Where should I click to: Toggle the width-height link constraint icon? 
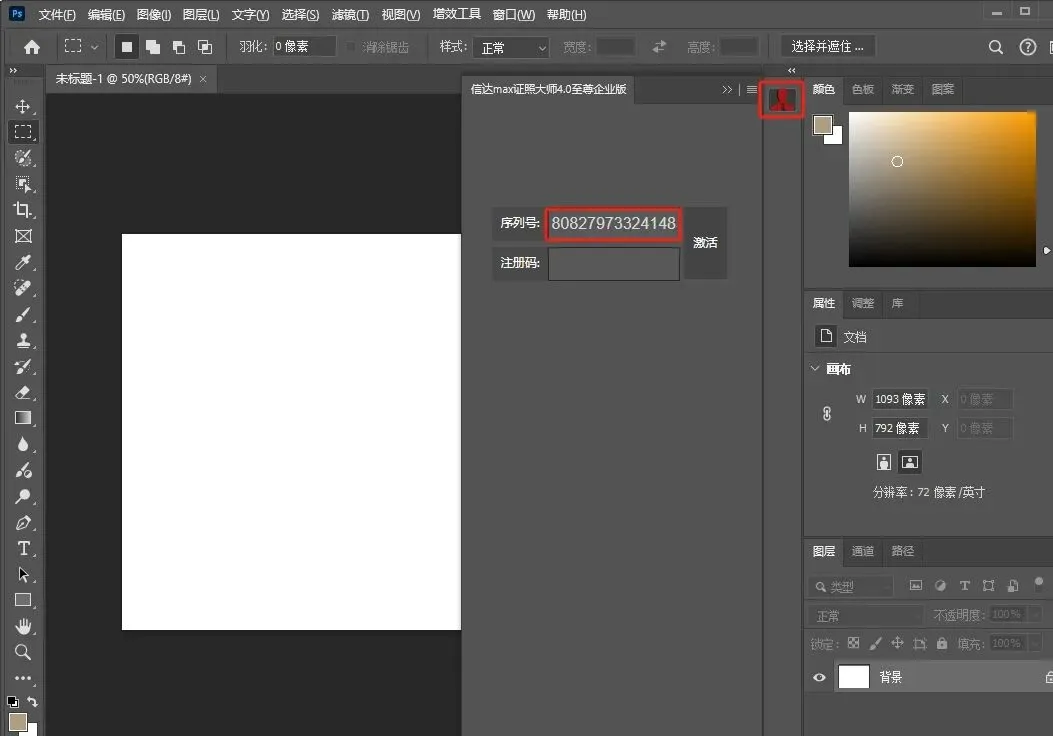click(x=827, y=413)
